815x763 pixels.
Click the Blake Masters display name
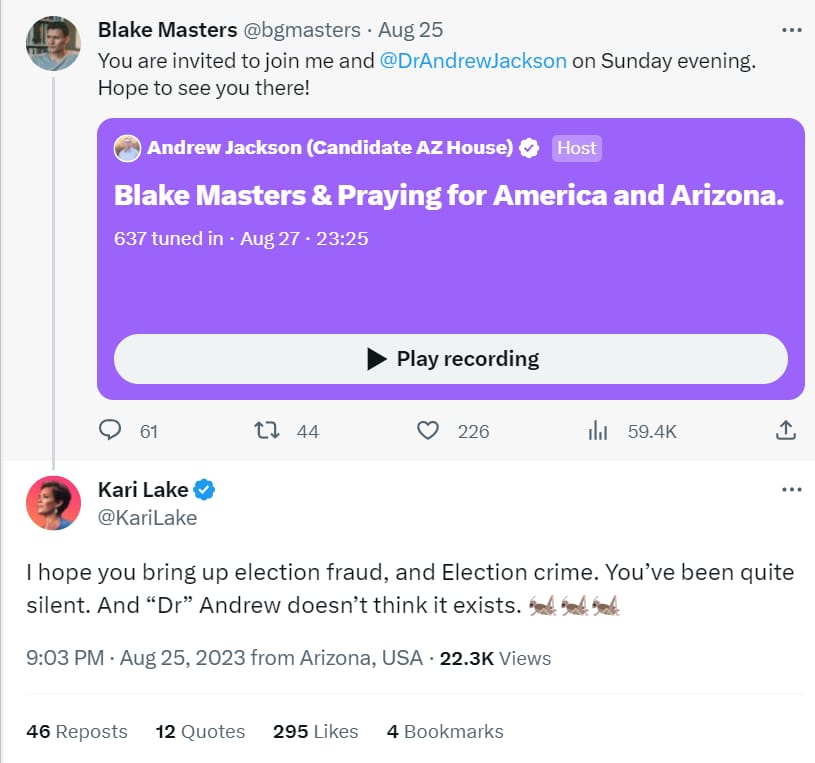click(166, 30)
